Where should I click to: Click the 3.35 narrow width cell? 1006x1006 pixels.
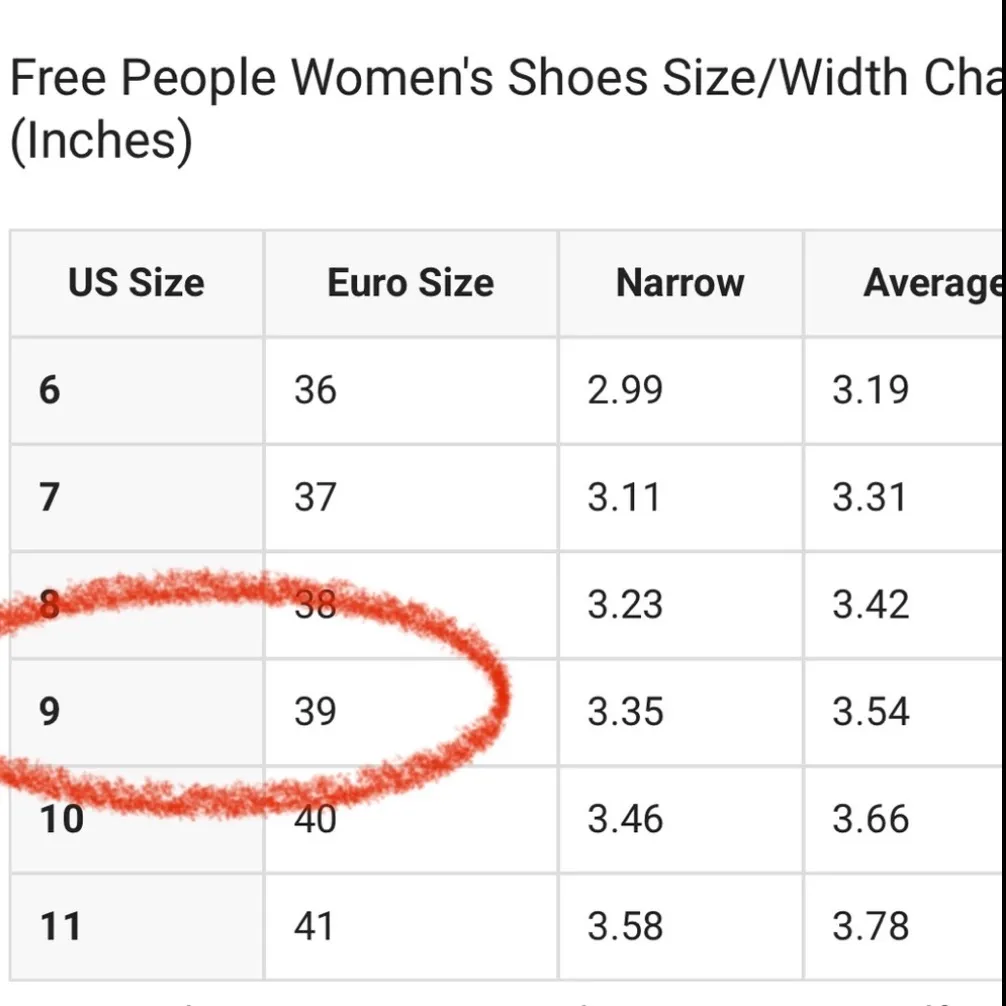(625, 712)
